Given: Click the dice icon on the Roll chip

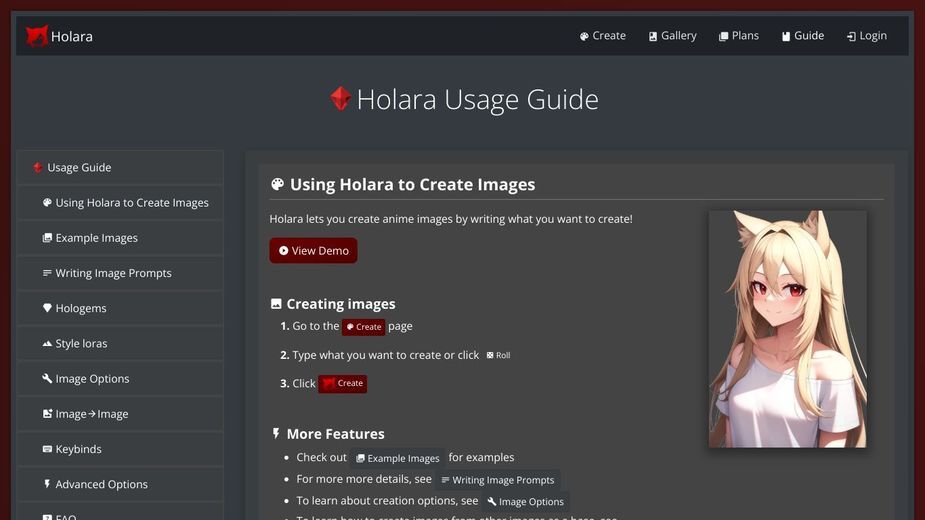Looking at the screenshot, I should pyautogui.click(x=490, y=355).
